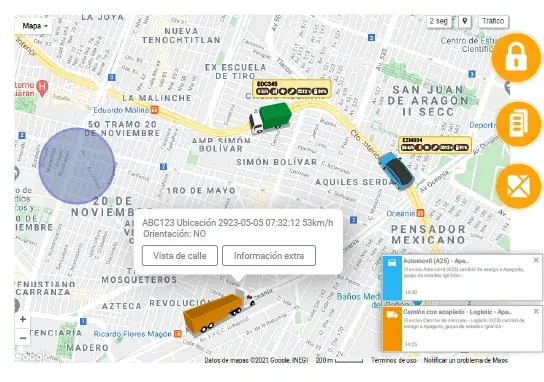Open the Automovil (A25) notification title
The width and height of the screenshot is (544, 382).
tap(436, 261)
